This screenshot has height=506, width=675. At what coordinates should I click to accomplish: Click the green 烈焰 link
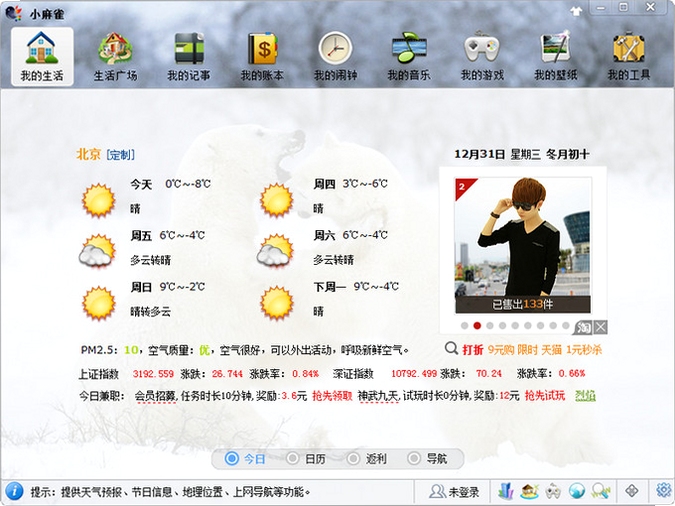585,396
